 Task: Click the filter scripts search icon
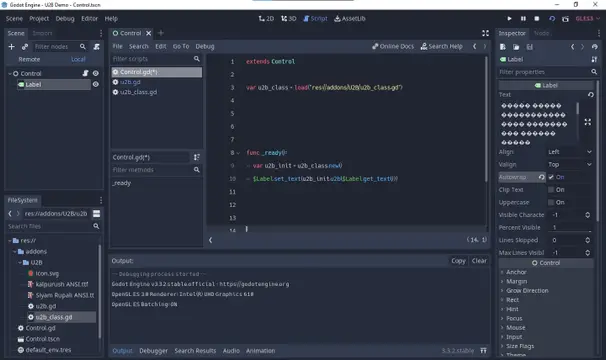197,59
